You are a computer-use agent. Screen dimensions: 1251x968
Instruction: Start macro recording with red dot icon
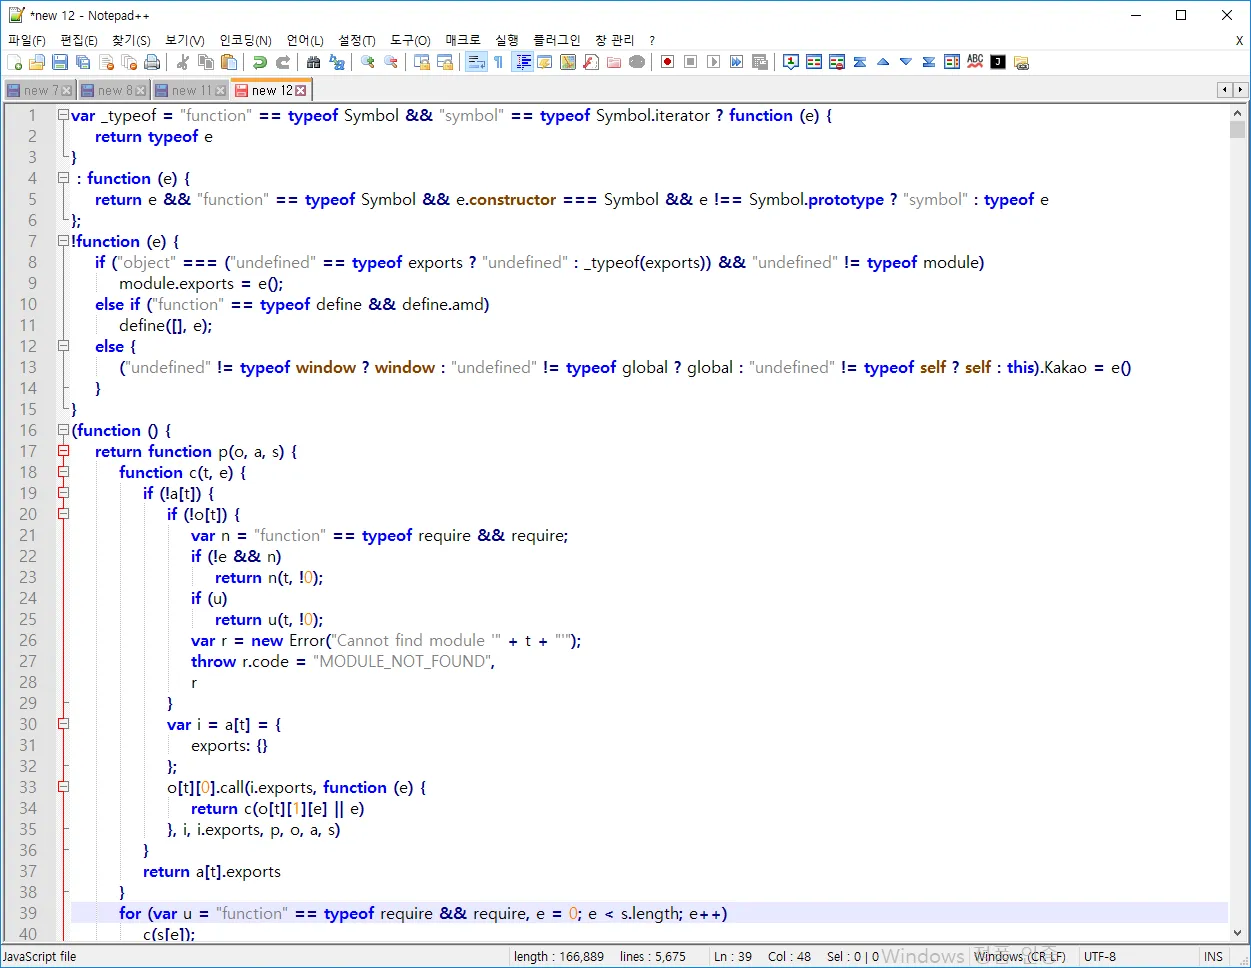tap(668, 62)
